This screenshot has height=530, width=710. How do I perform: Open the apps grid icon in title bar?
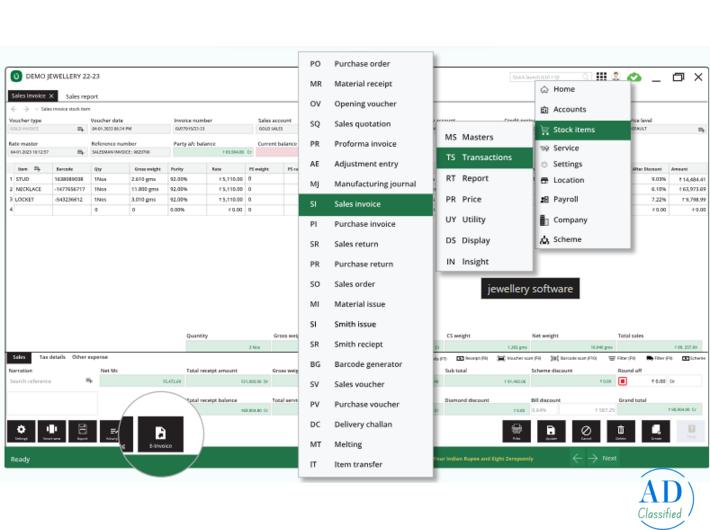(x=601, y=77)
